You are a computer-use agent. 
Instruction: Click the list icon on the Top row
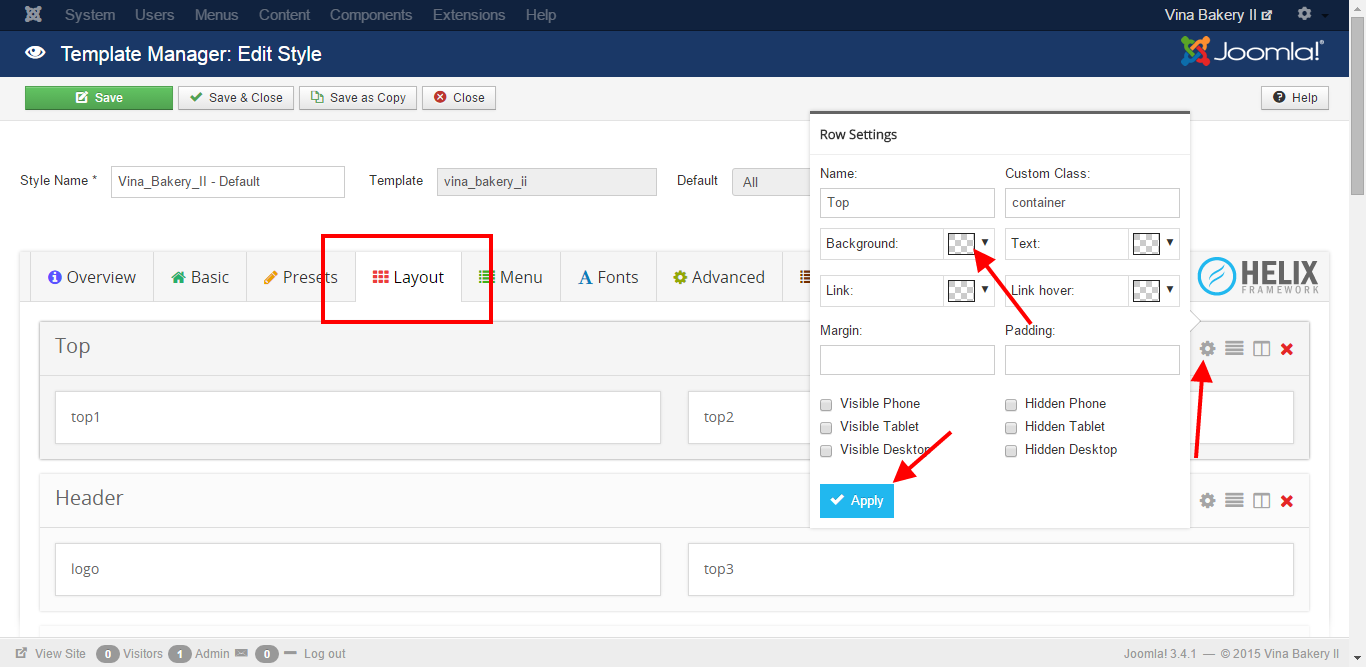tap(1234, 348)
